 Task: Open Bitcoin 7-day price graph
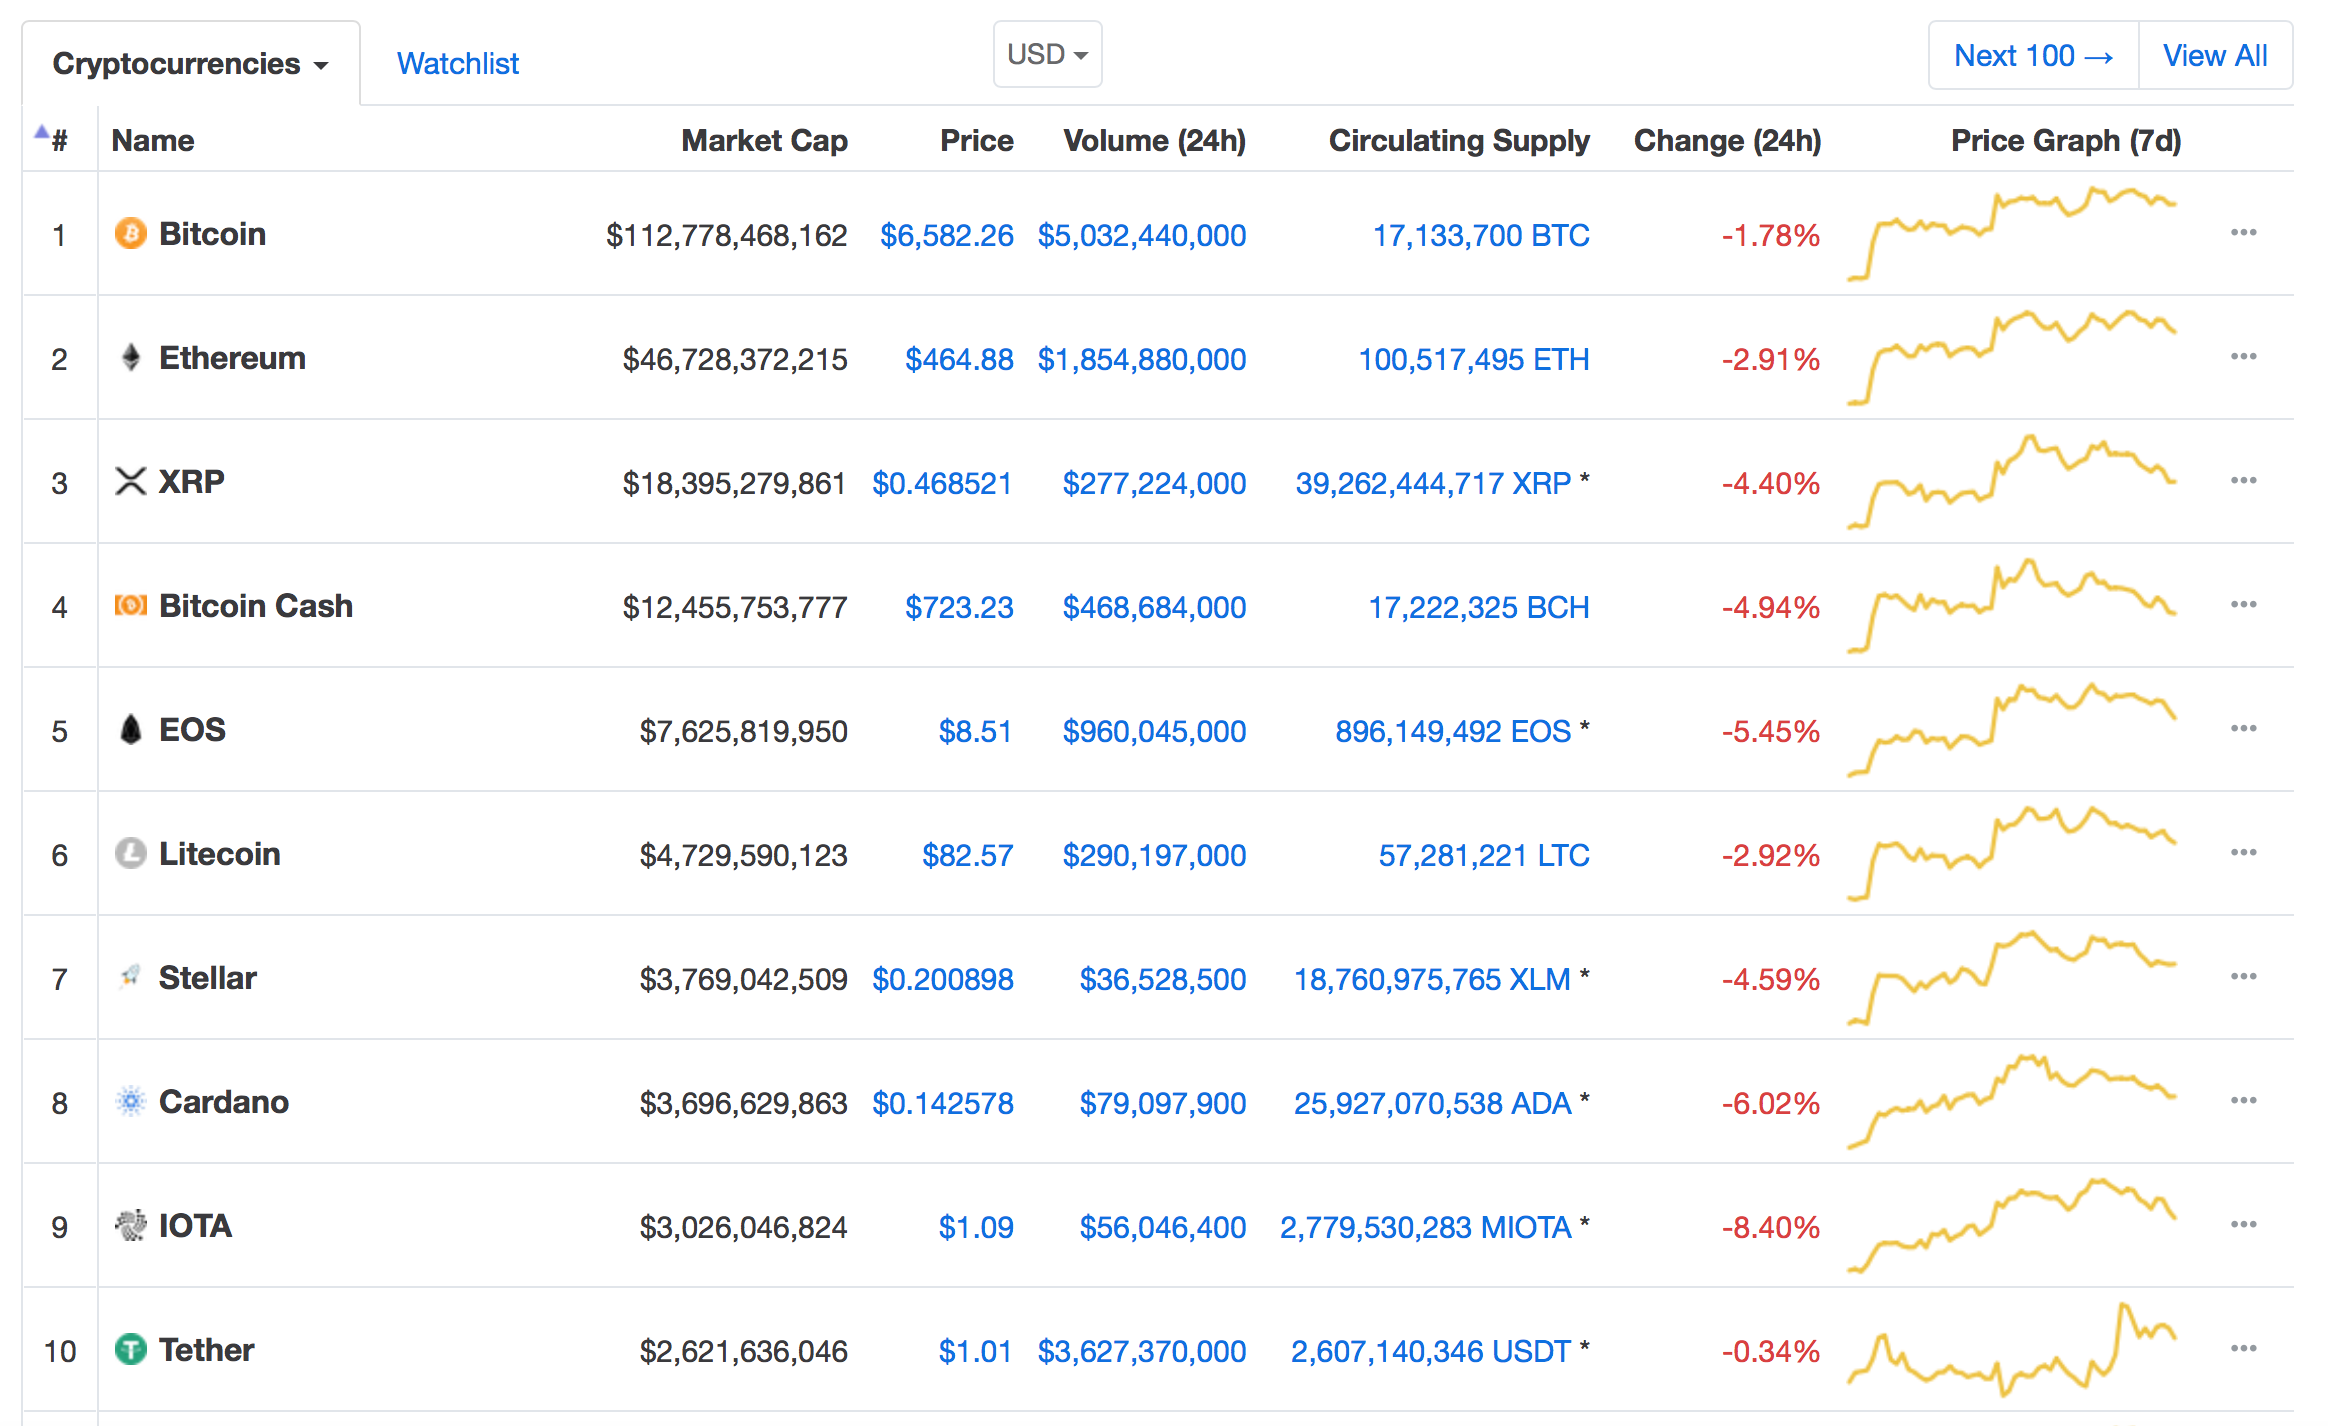click(2011, 234)
